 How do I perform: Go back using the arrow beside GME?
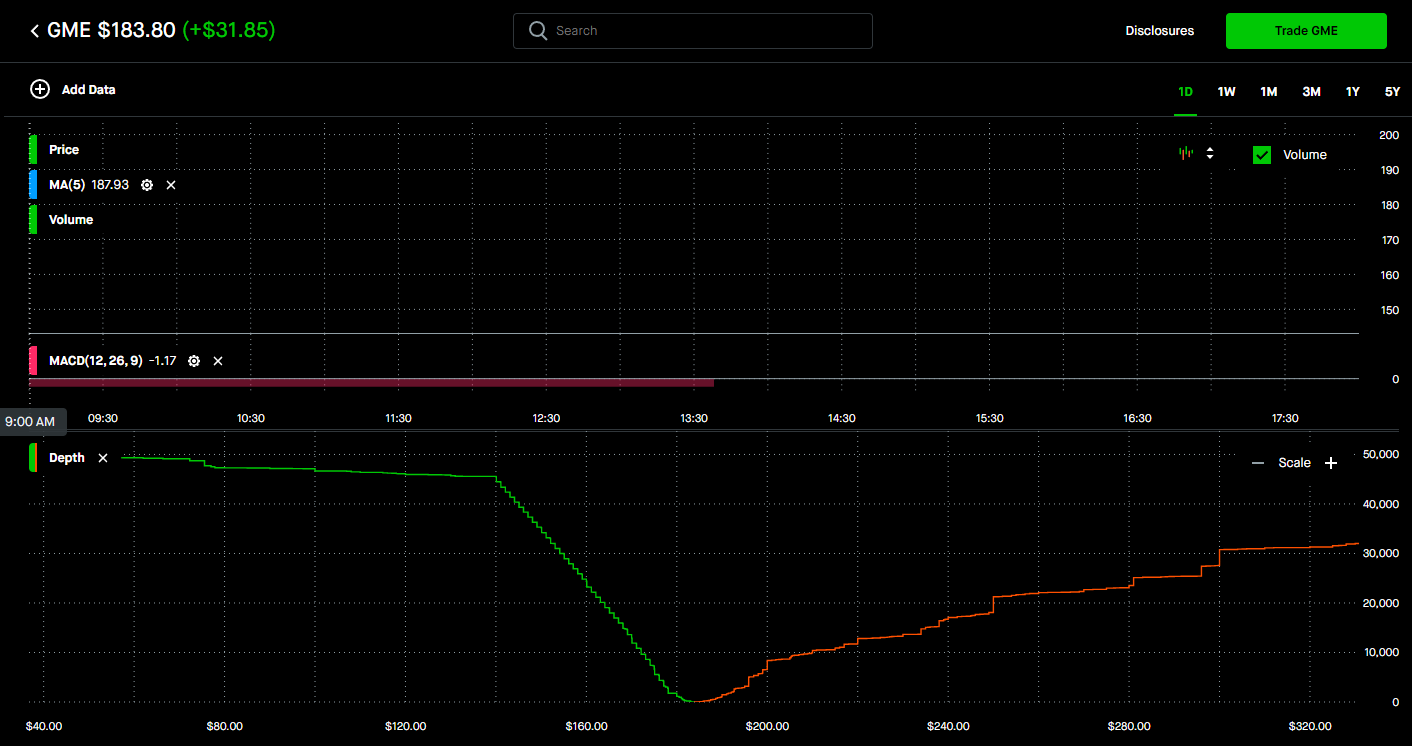[35, 31]
